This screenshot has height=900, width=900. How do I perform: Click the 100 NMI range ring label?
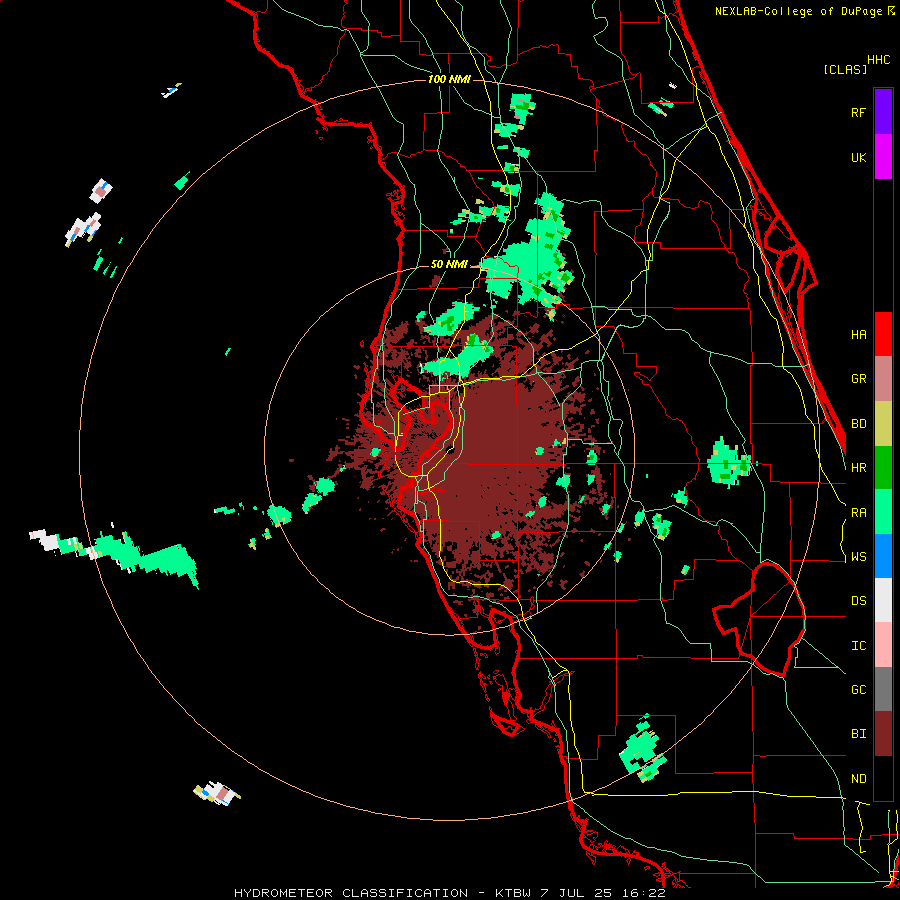pyautogui.click(x=449, y=79)
